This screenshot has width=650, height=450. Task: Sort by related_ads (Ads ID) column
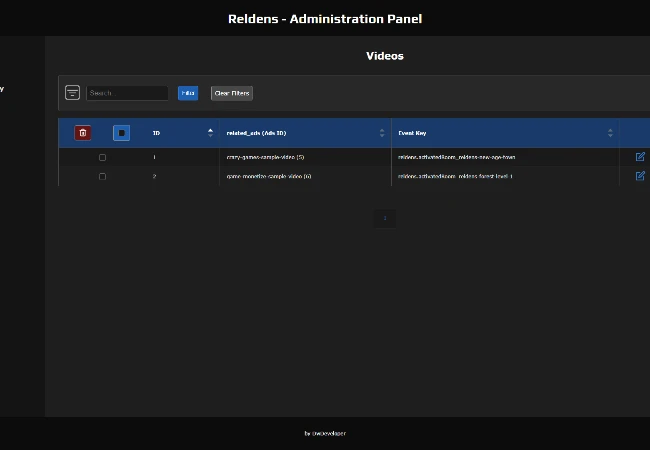pyautogui.click(x=382, y=133)
